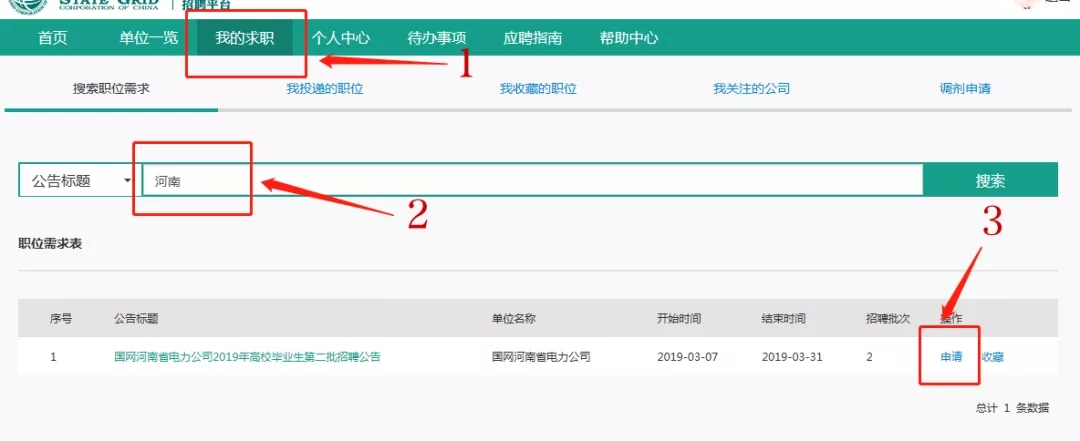Switch to the 搜索职位需求 tab
This screenshot has width=1080, height=441.
(x=111, y=88)
